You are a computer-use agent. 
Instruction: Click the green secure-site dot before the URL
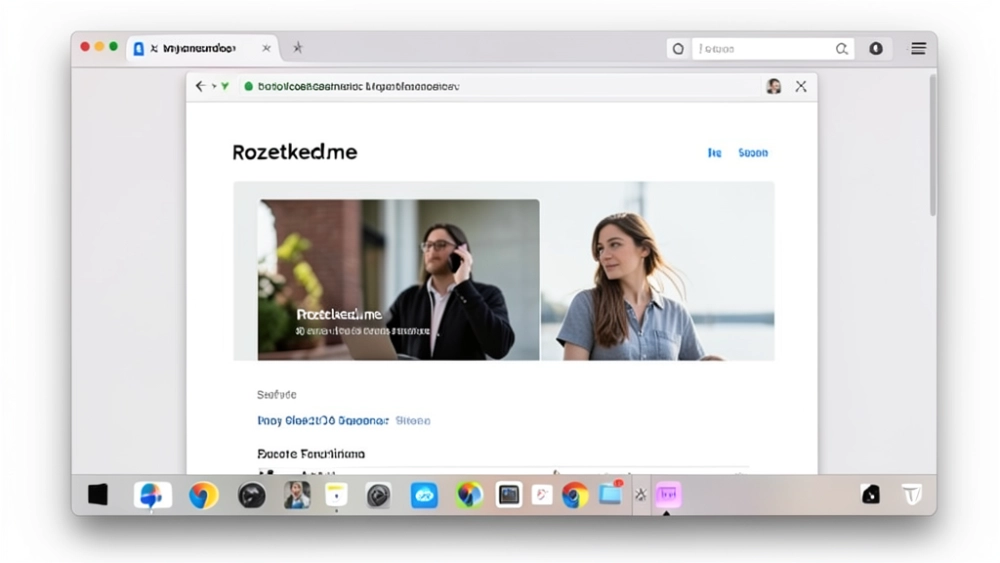point(248,87)
